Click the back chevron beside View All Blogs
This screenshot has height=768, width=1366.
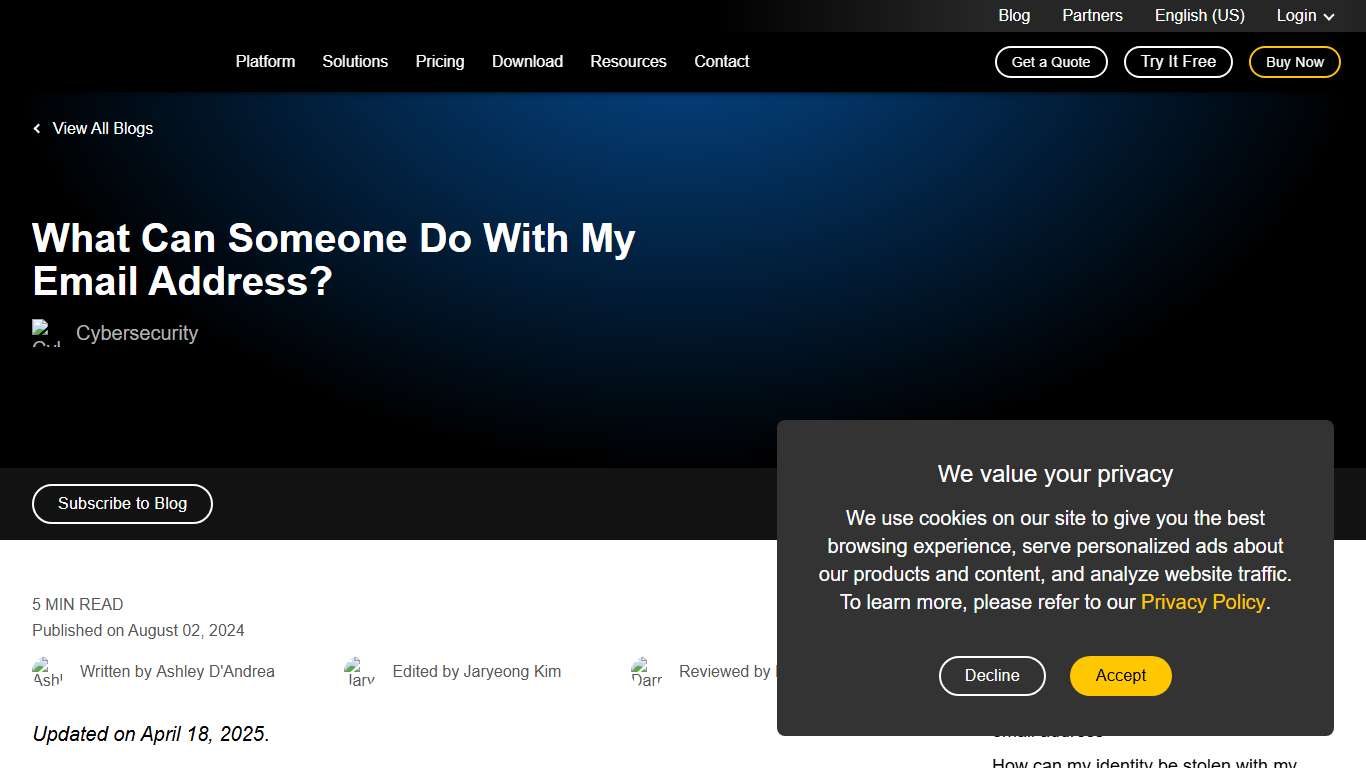37,129
